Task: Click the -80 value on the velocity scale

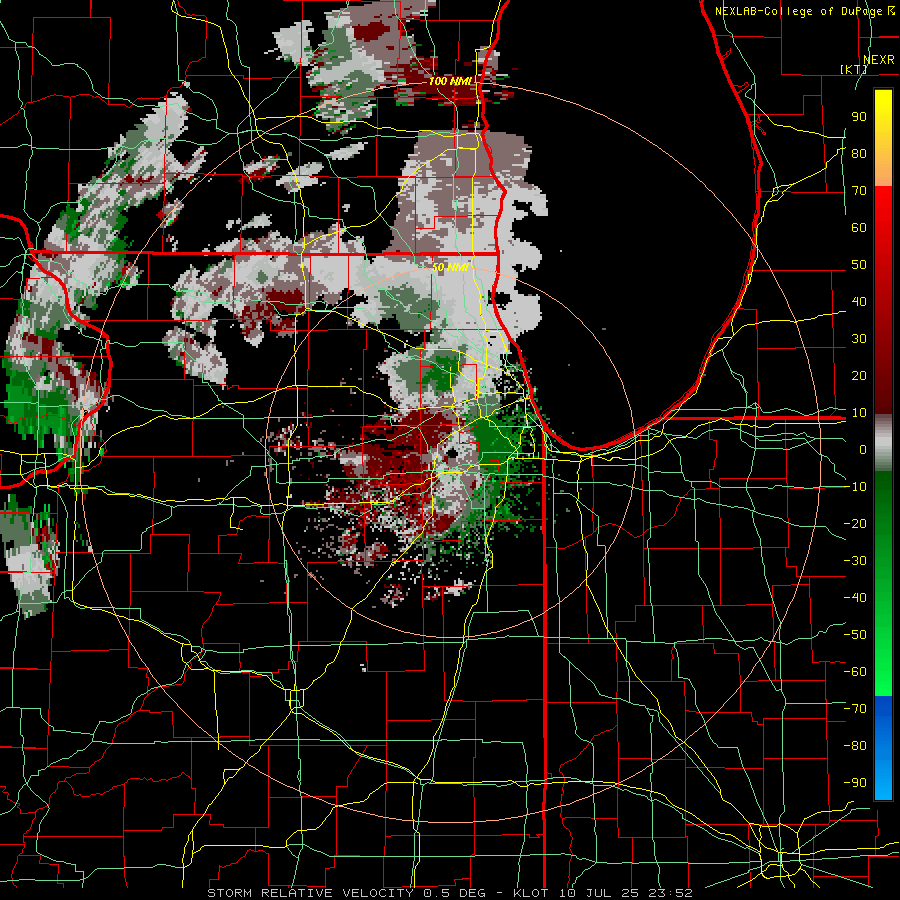Action: (x=855, y=746)
